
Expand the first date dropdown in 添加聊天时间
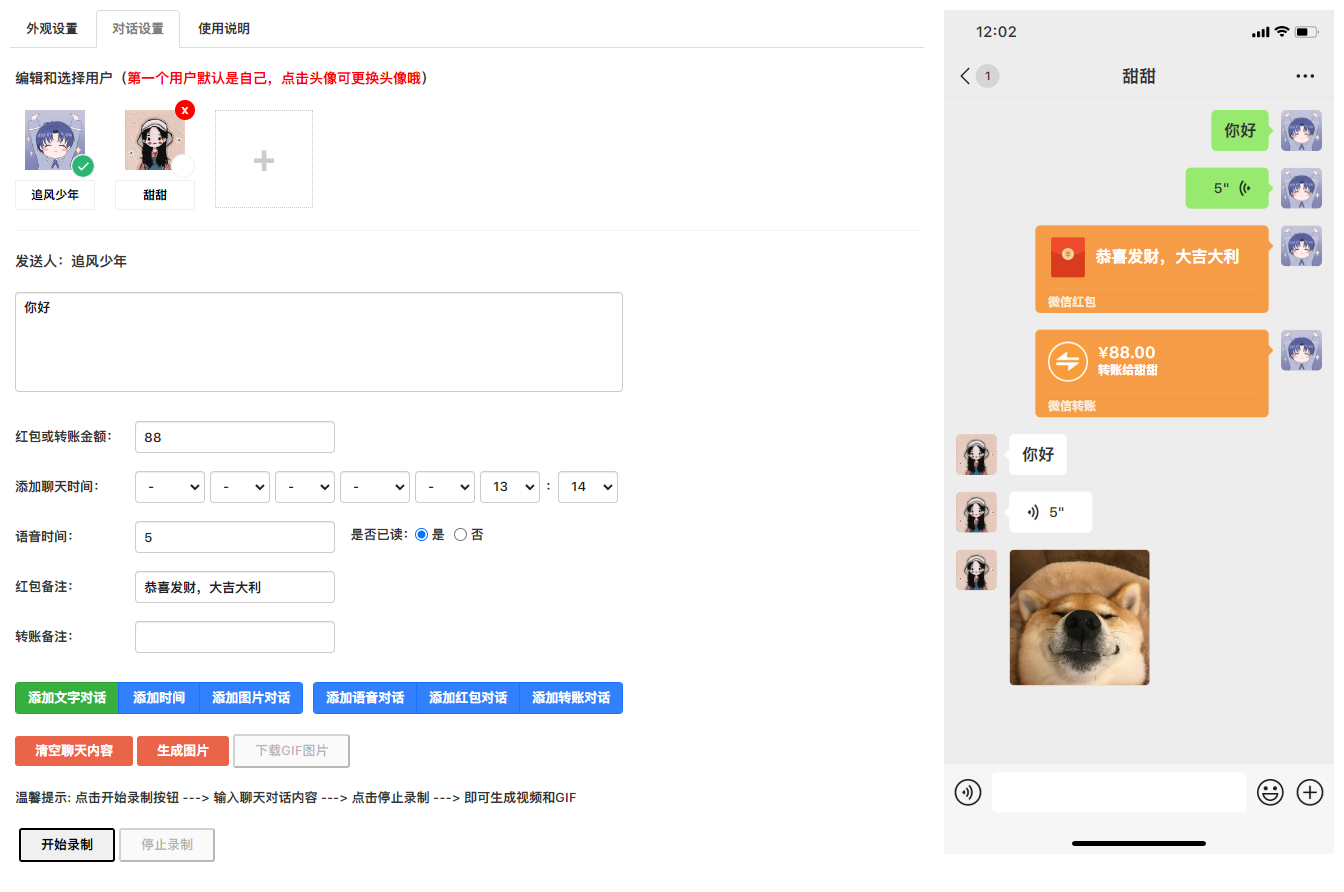point(169,487)
